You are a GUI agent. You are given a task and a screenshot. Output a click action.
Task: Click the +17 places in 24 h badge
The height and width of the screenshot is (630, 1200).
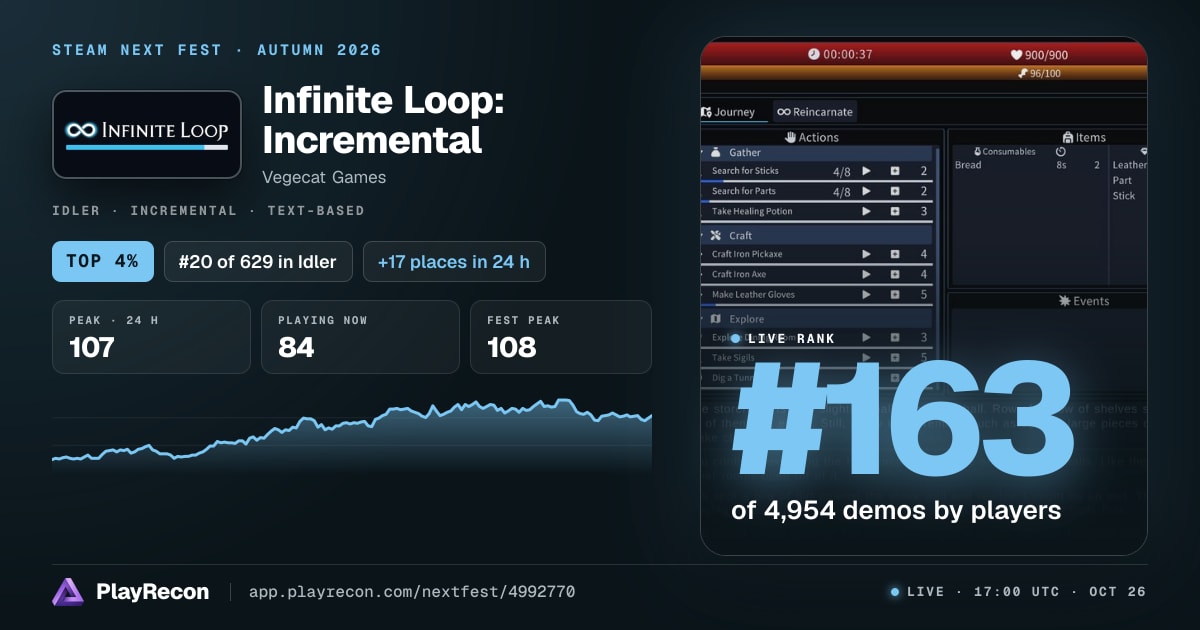pos(454,262)
